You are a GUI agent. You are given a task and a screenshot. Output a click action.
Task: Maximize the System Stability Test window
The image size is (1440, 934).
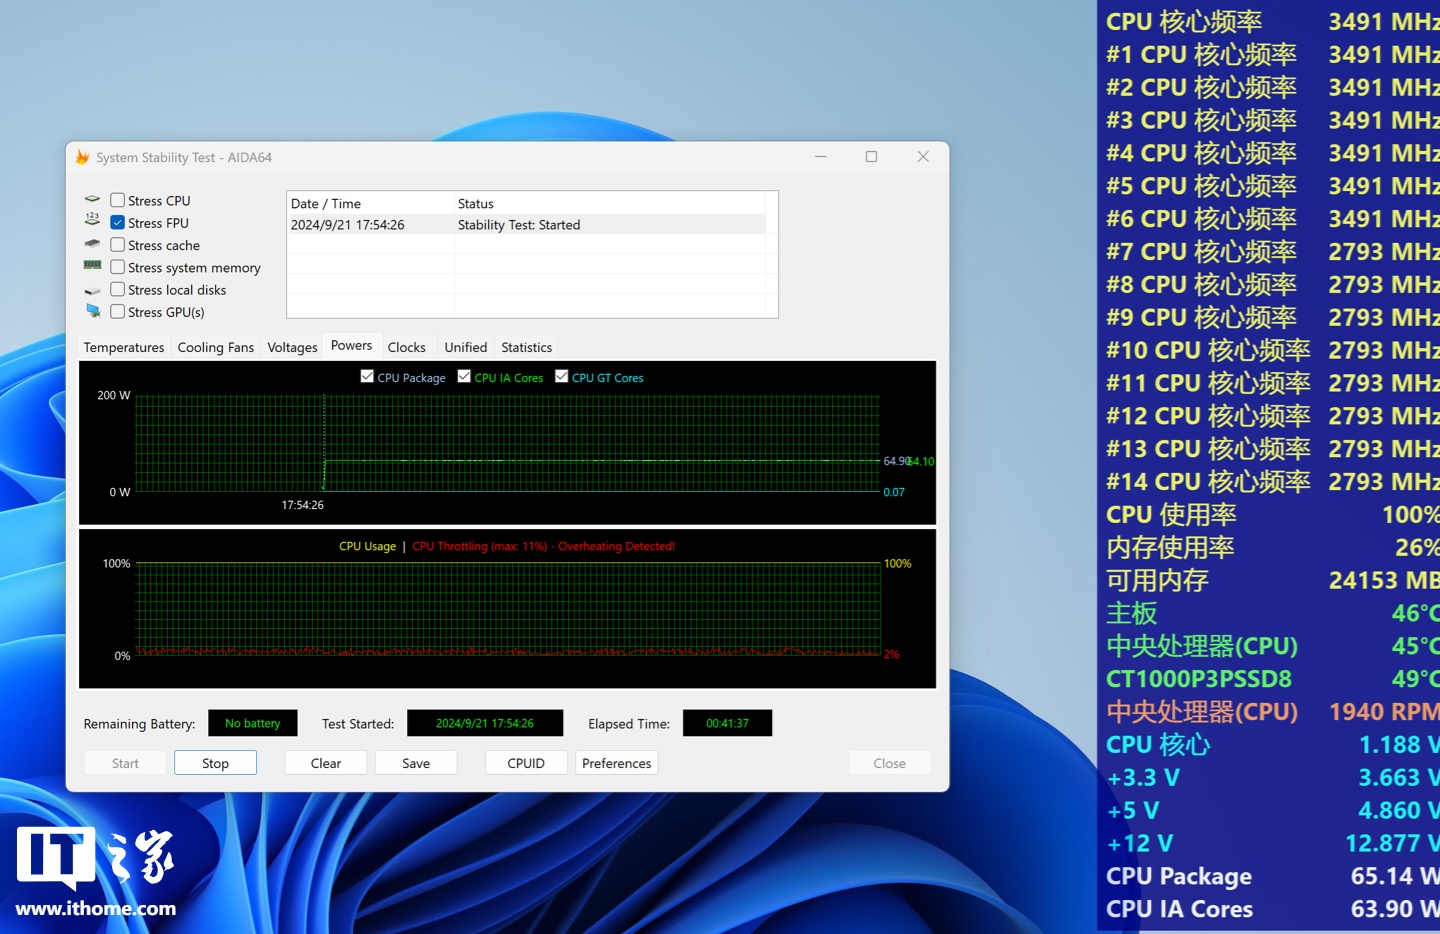tap(871, 157)
